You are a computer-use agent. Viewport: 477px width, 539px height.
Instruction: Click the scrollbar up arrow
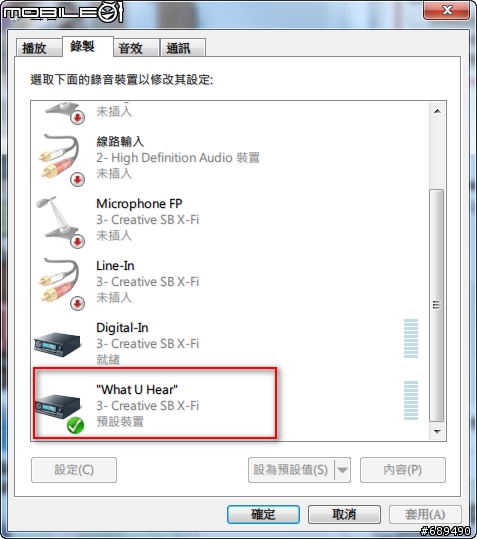click(437, 111)
